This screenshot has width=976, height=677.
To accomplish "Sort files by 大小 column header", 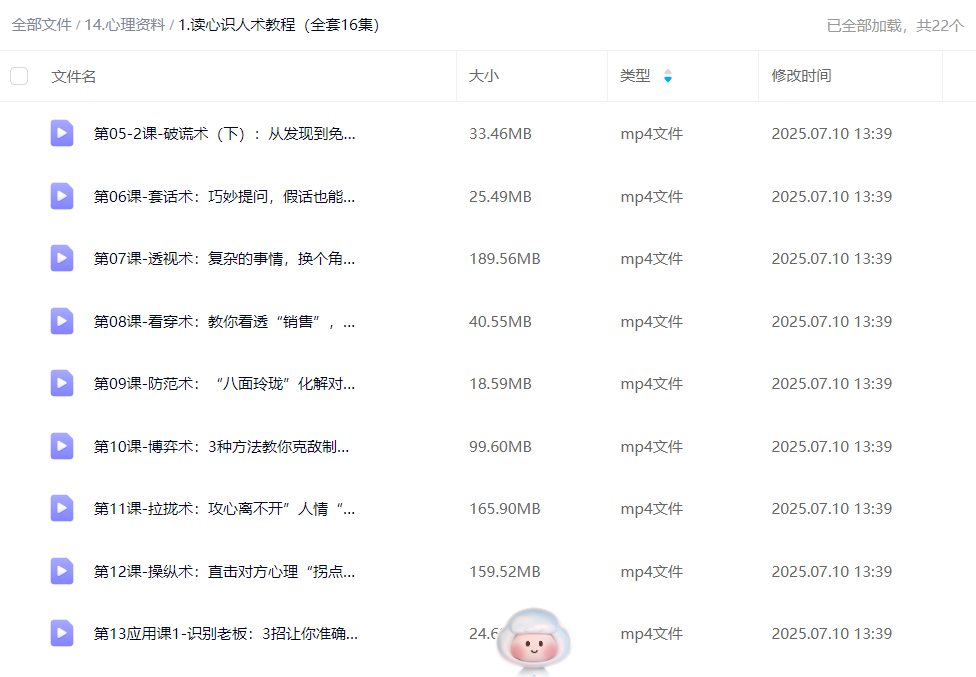I will pos(484,76).
